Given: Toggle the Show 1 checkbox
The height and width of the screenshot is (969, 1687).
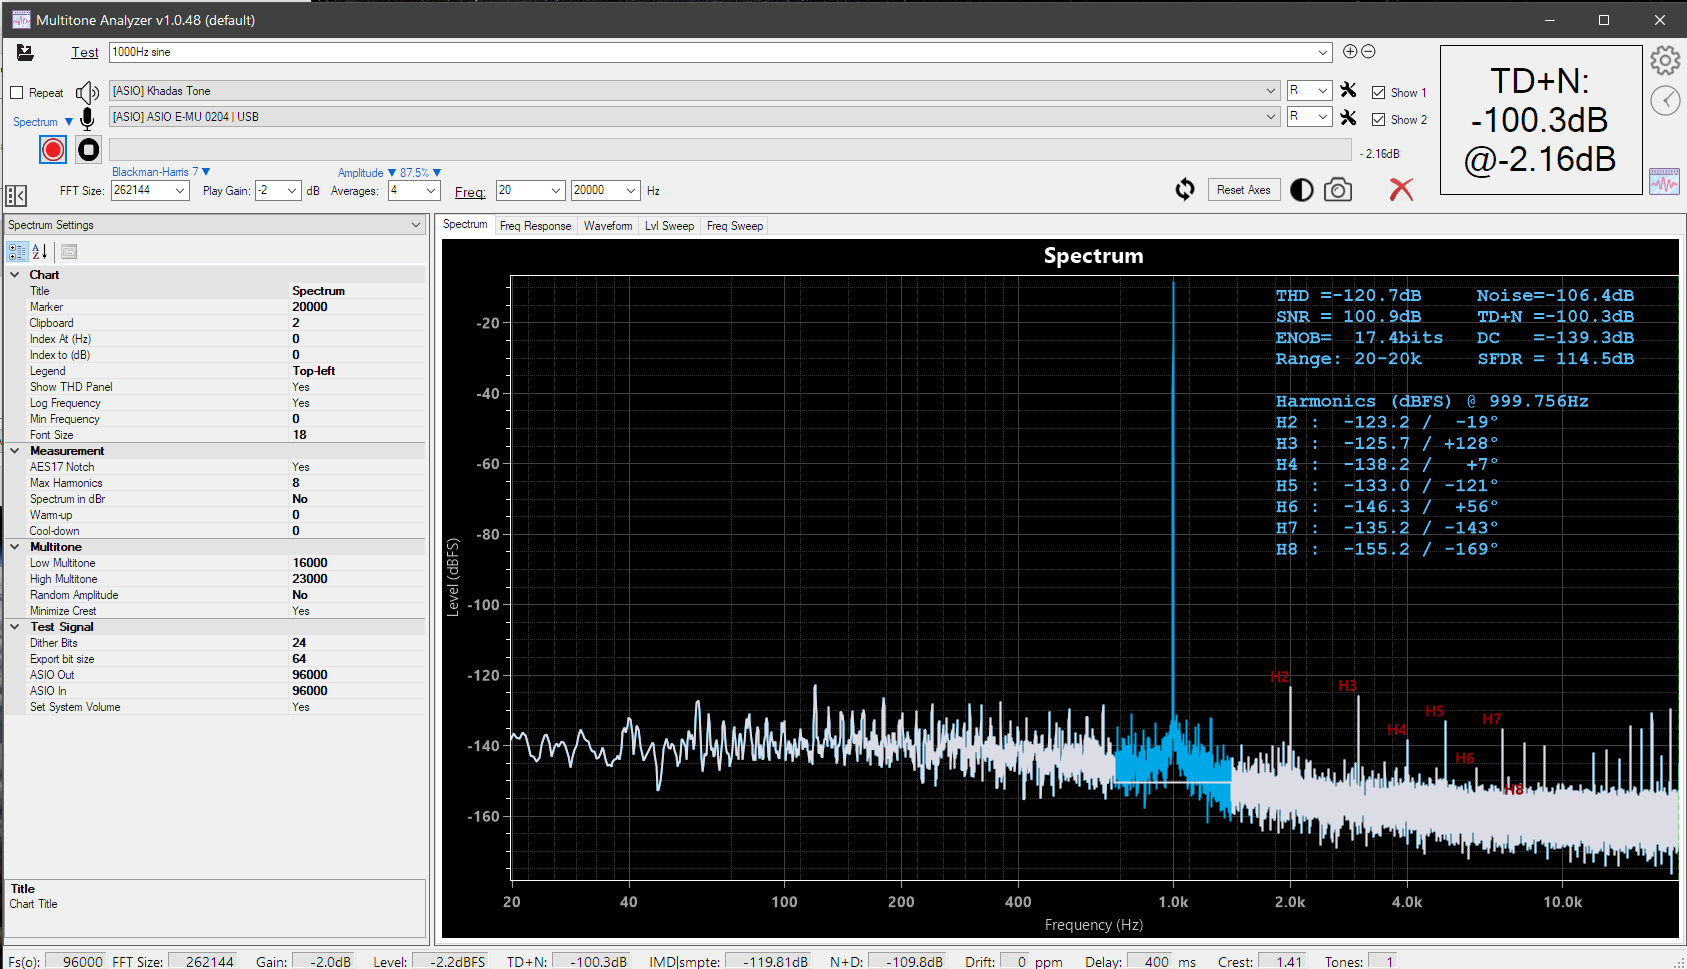Looking at the screenshot, I should [1378, 92].
